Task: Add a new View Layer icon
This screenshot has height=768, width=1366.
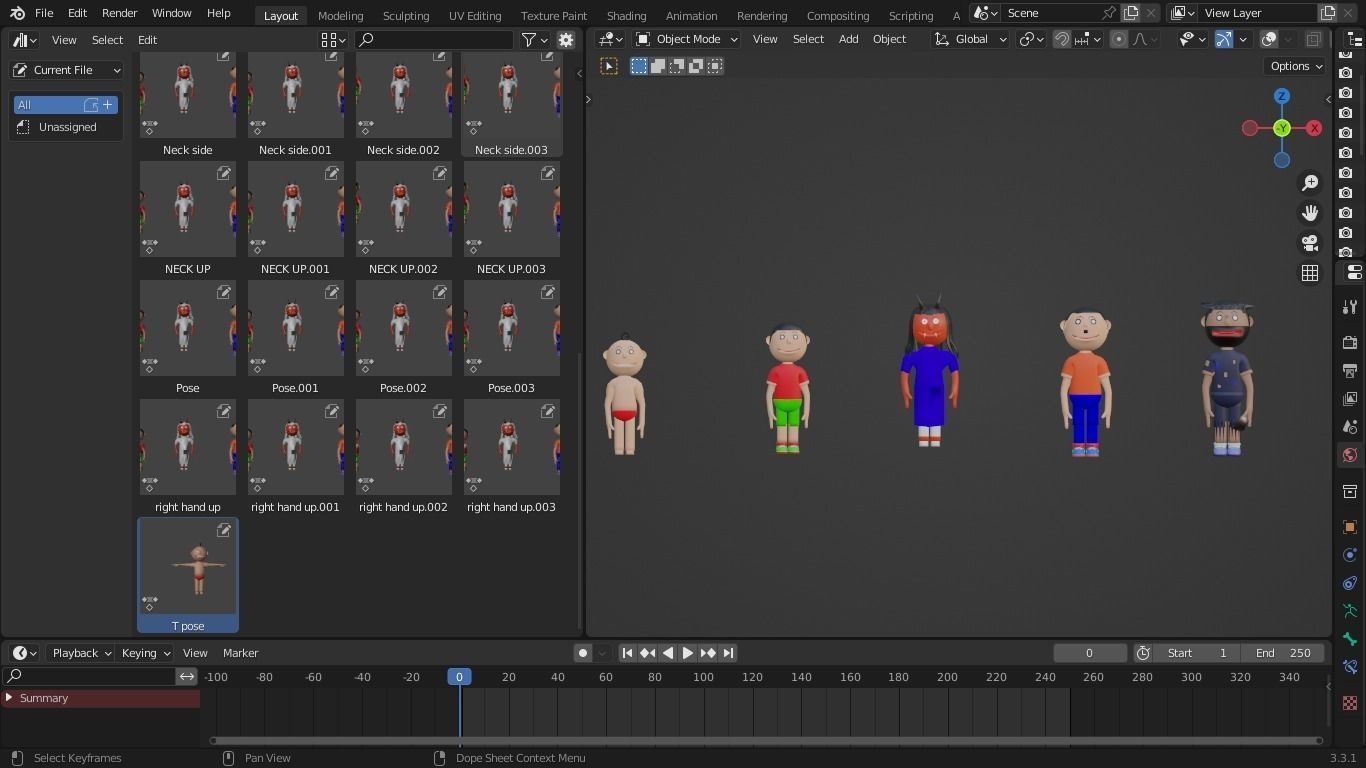Action: [x=1328, y=13]
